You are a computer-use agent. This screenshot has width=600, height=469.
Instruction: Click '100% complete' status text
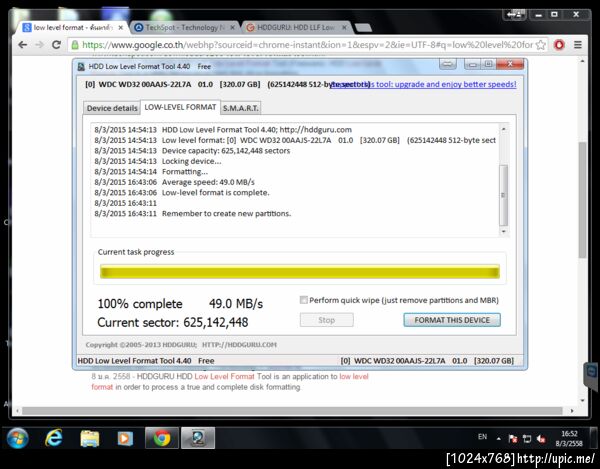click(140, 304)
